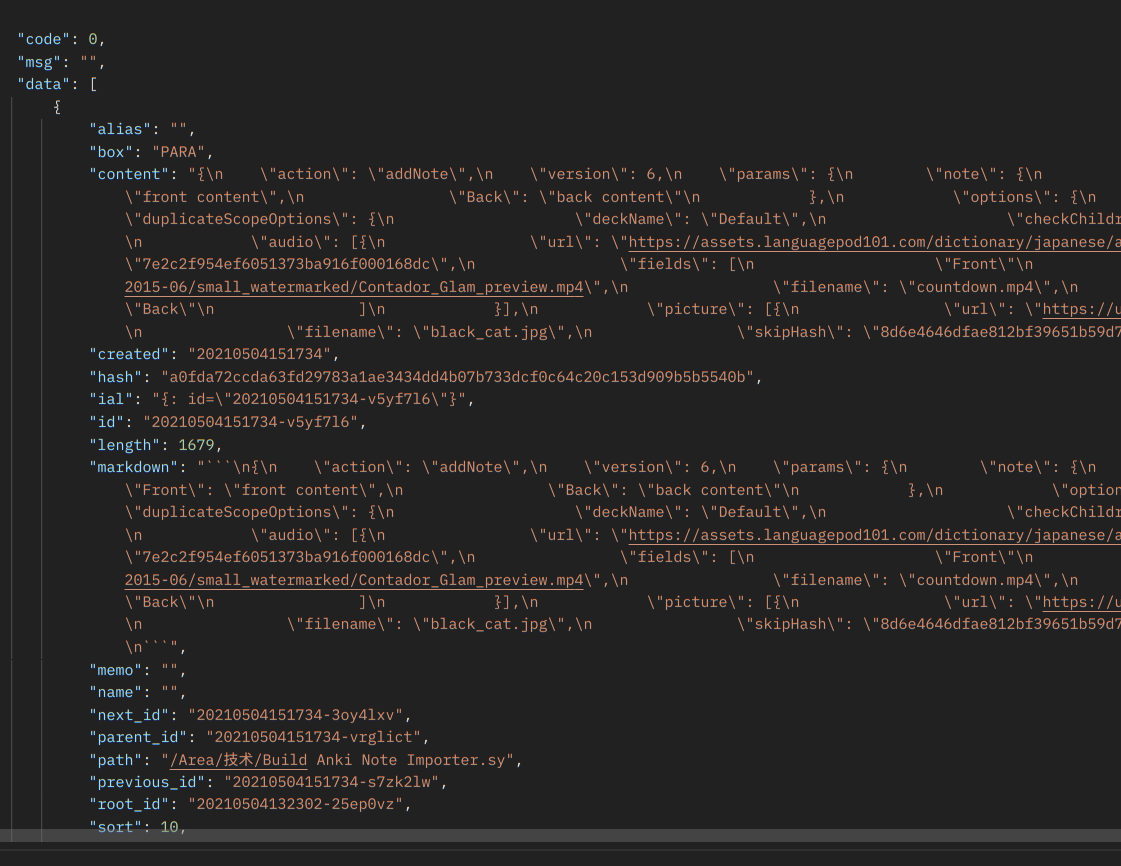The image size is (1121, 866).
Task: Select the ial value with id=
Action: (x=309, y=400)
